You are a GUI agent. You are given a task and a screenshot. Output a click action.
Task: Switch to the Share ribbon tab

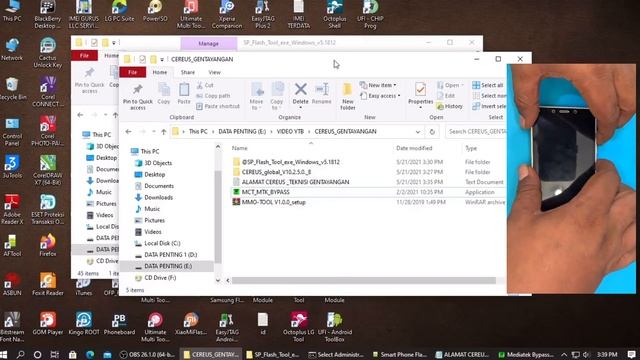(x=188, y=72)
